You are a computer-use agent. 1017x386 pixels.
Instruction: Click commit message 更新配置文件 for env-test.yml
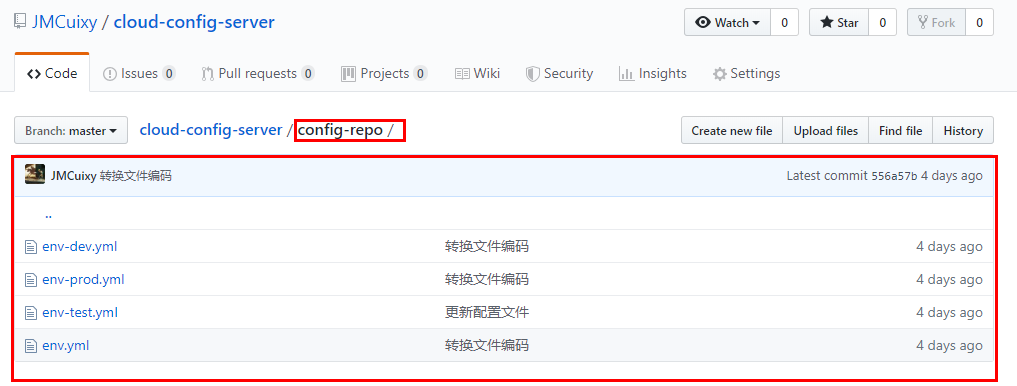486,313
